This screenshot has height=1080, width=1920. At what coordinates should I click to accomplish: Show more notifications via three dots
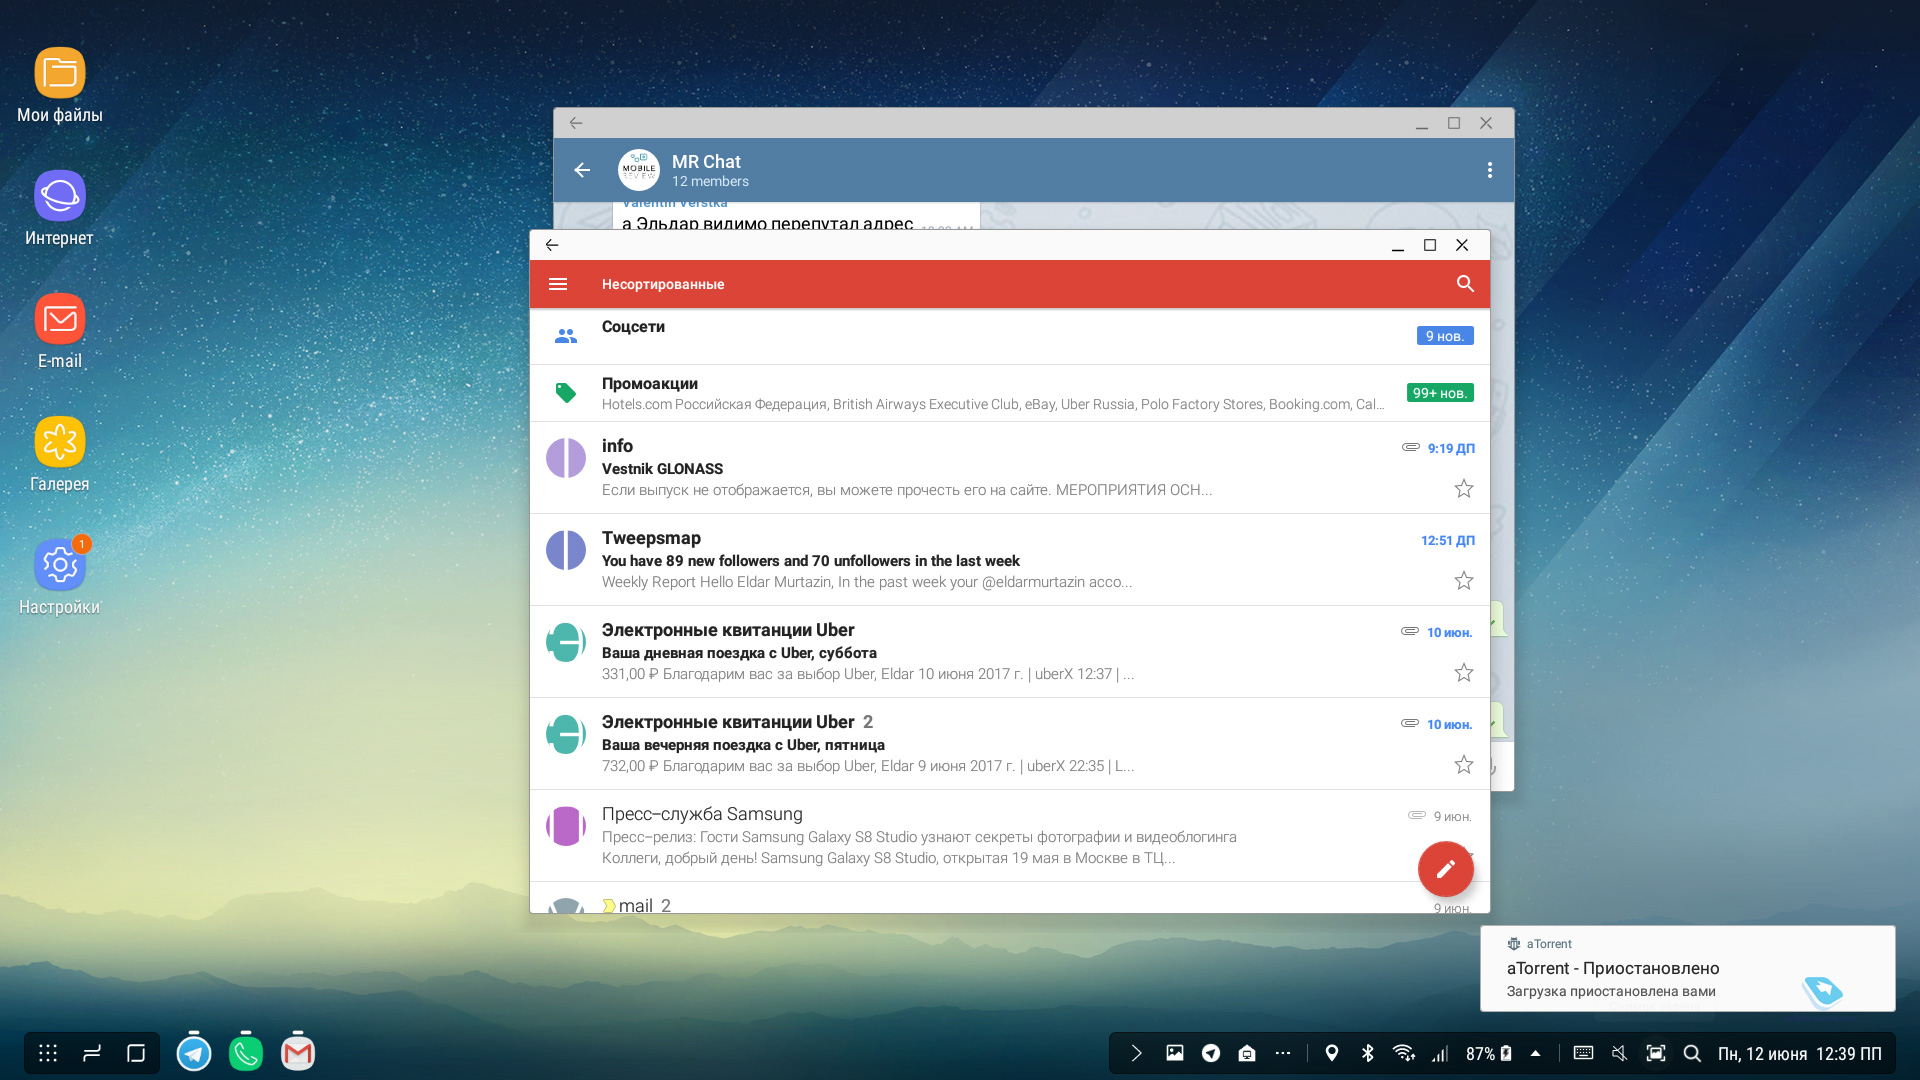1283,1053
